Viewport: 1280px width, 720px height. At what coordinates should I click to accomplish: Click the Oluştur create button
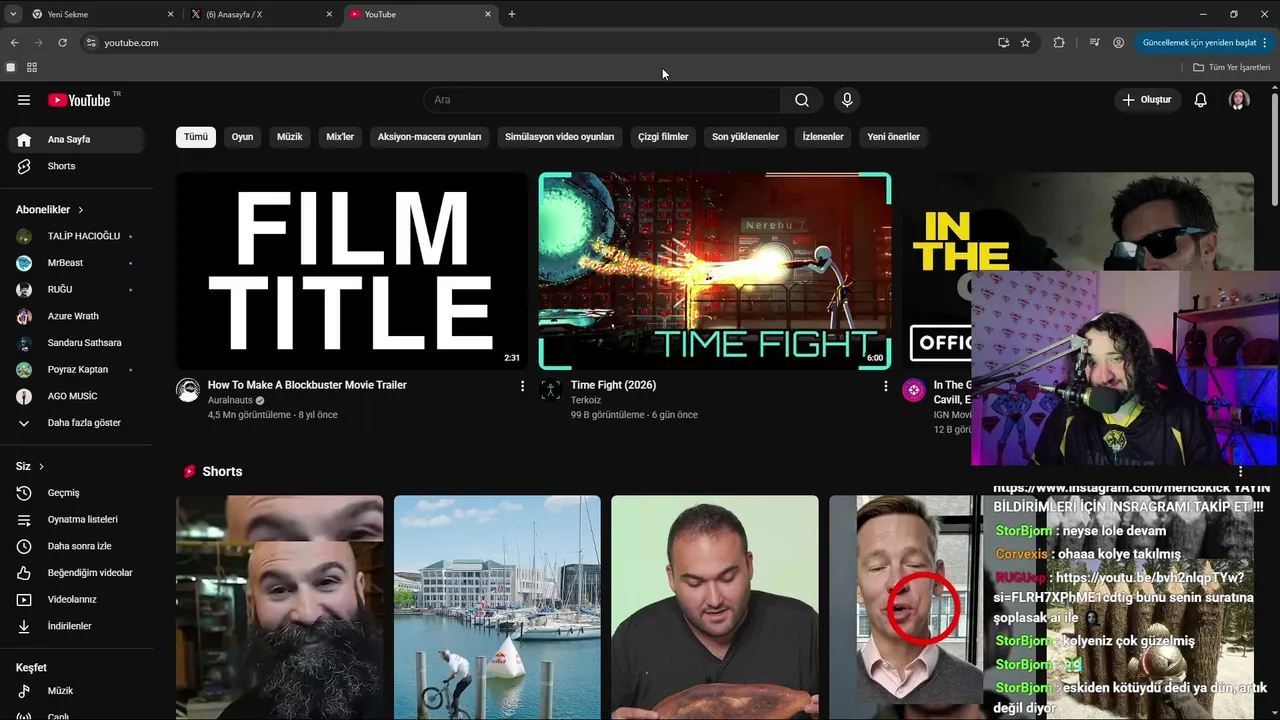point(1146,100)
